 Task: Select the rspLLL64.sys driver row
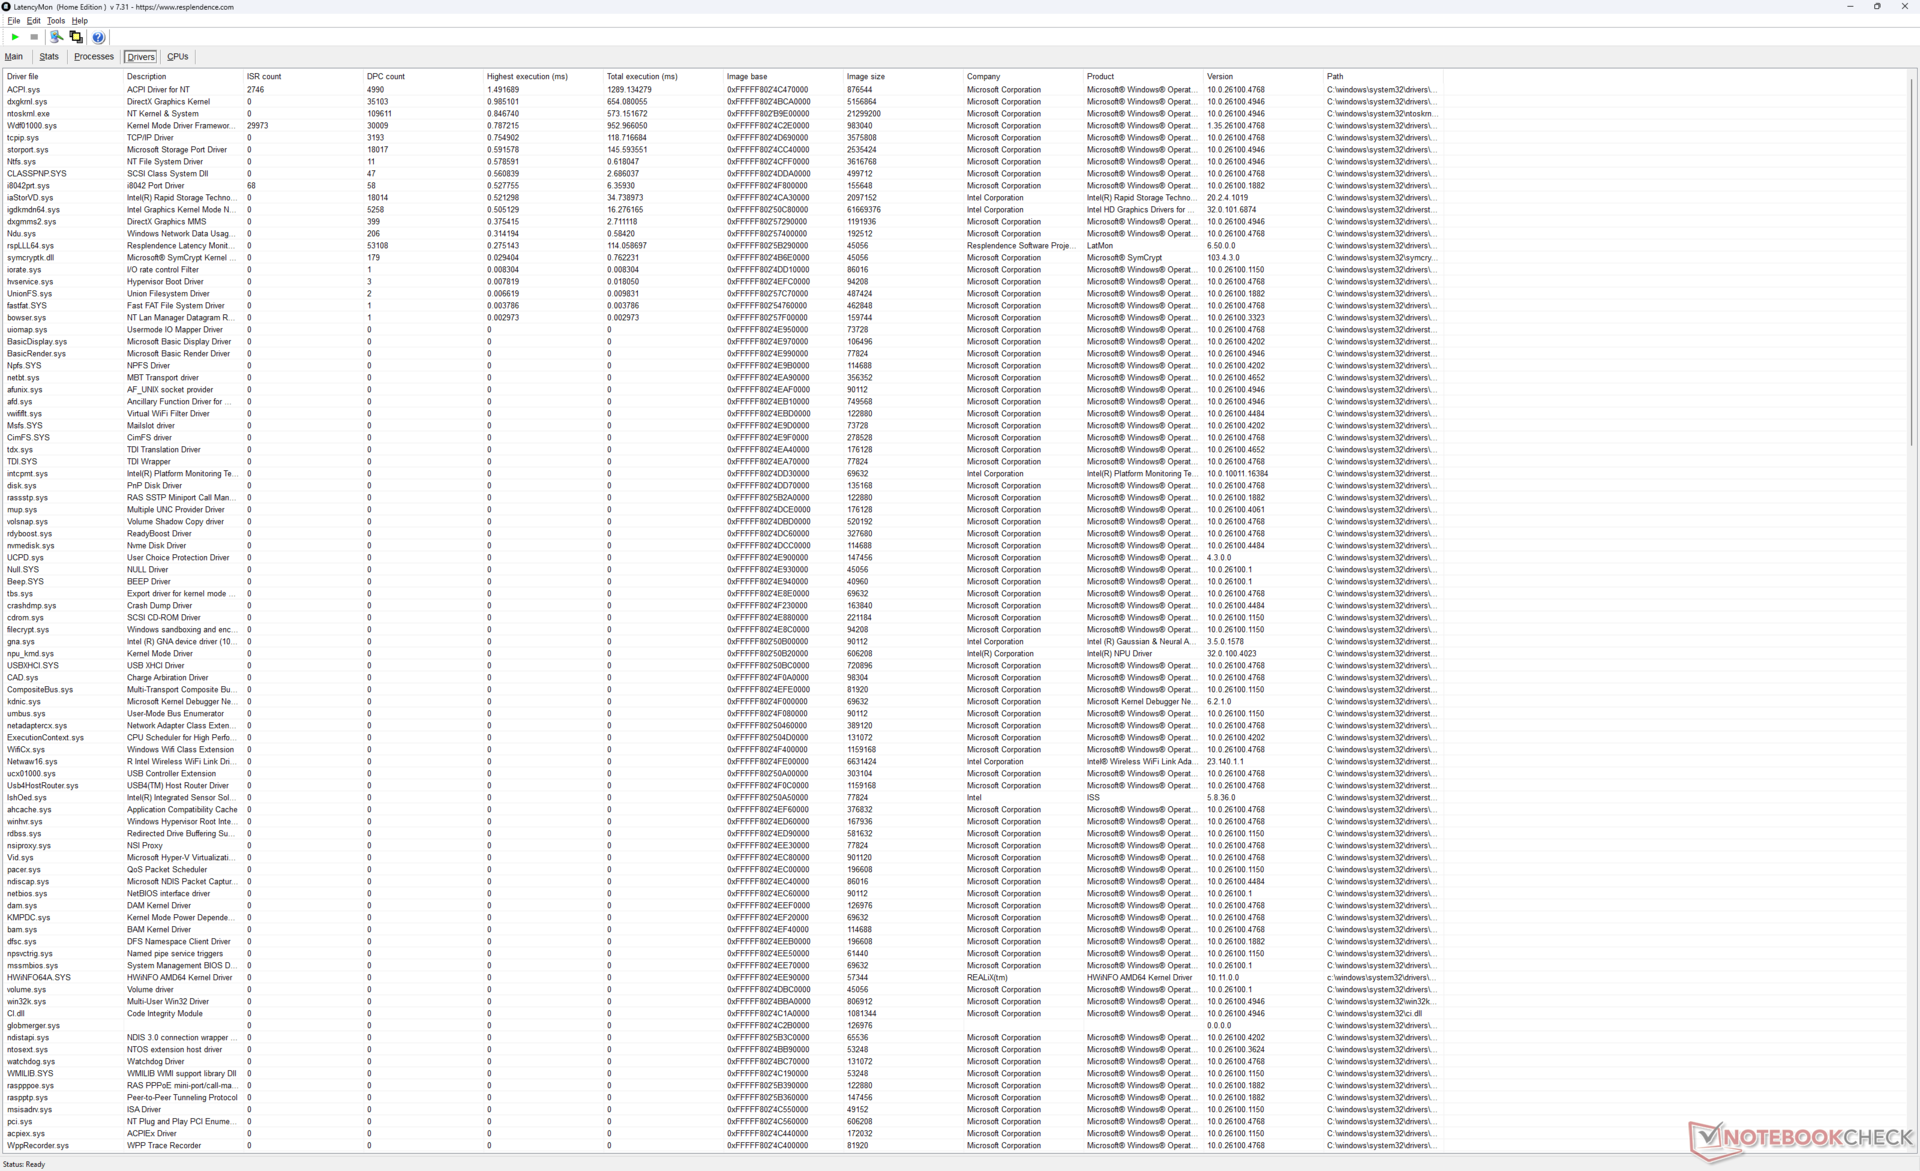click(722, 246)
